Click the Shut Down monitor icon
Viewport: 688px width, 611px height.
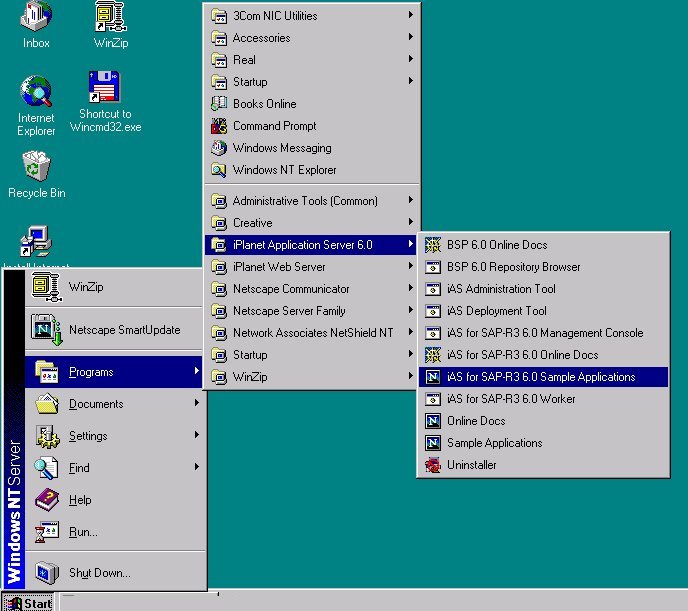[47, 572]
